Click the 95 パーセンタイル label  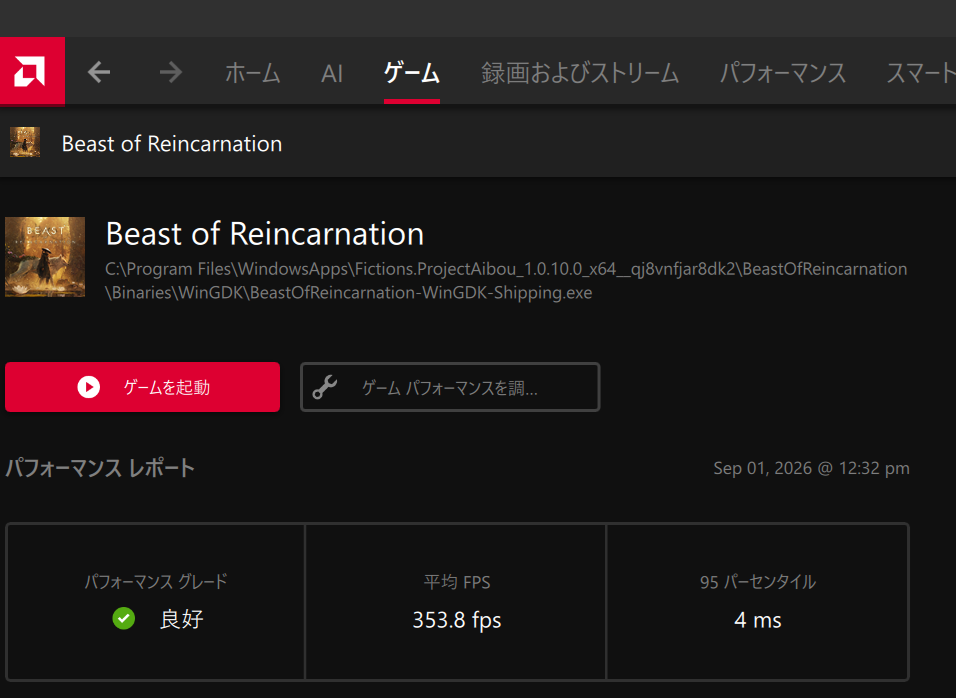click(758, 582)
